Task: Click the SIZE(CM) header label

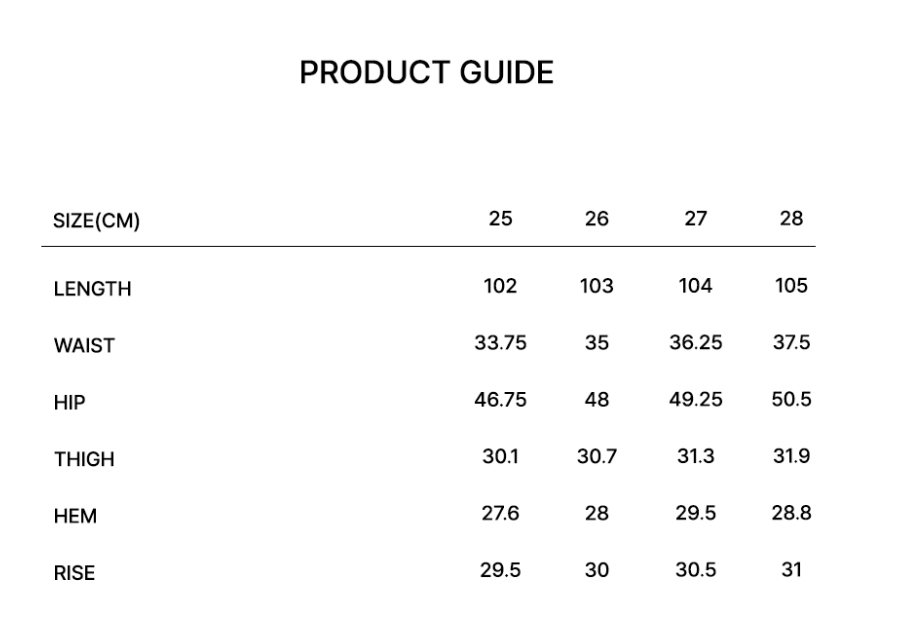Action: (x=96, y=222)
